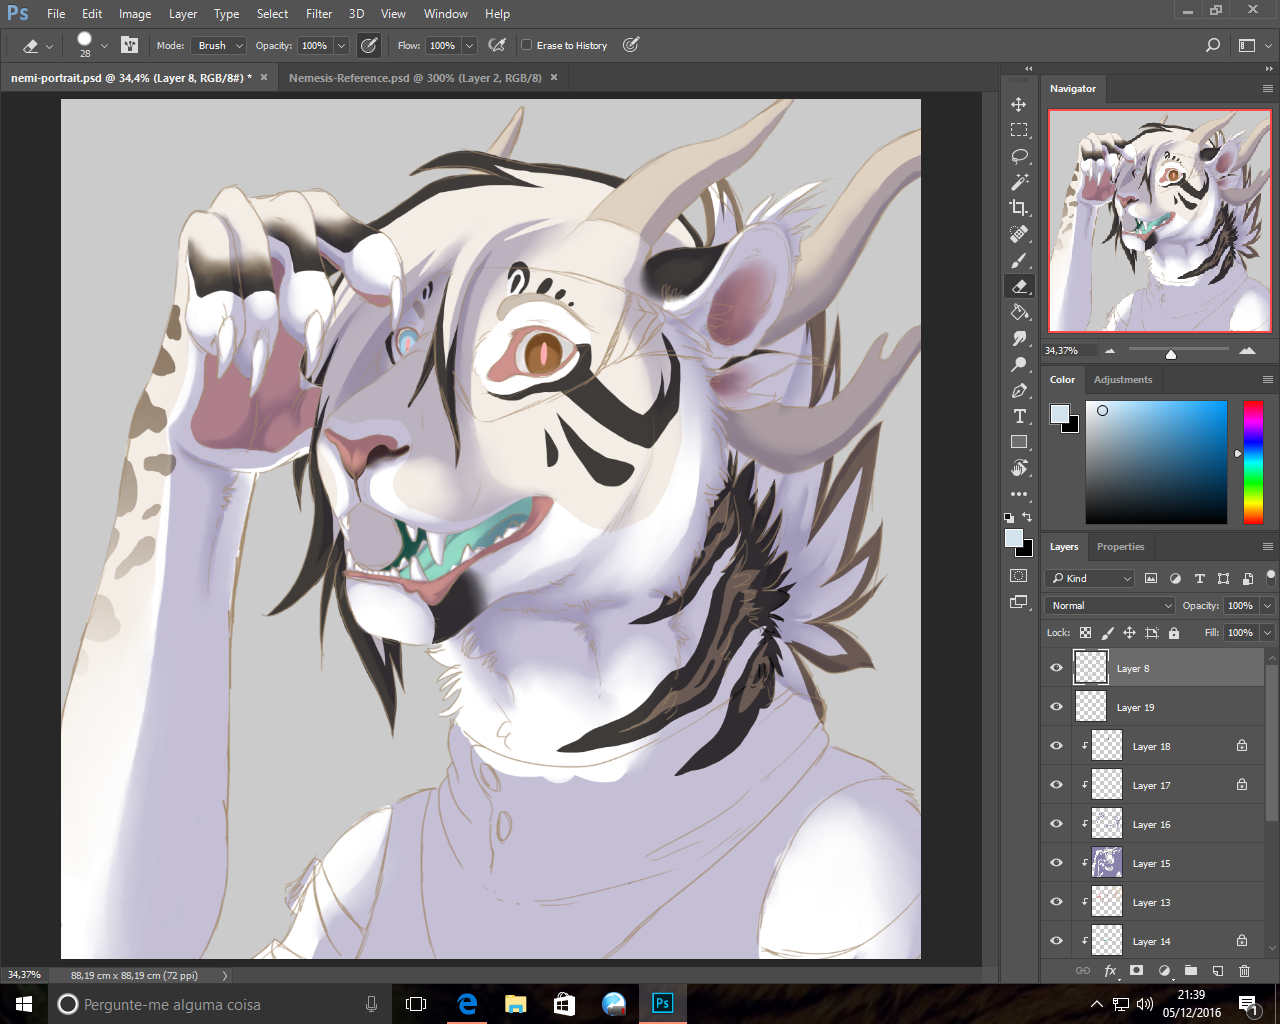The height and width of the screenshot is (1024, 1280).
Task: Select the Crop tool
Action: [1019, 208]
